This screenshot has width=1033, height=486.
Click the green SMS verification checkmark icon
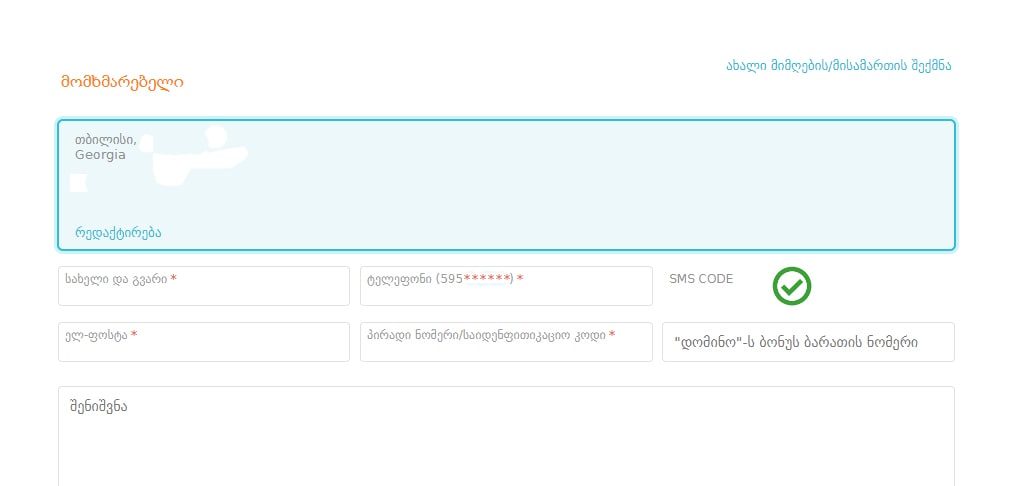[x=791, y=286]
